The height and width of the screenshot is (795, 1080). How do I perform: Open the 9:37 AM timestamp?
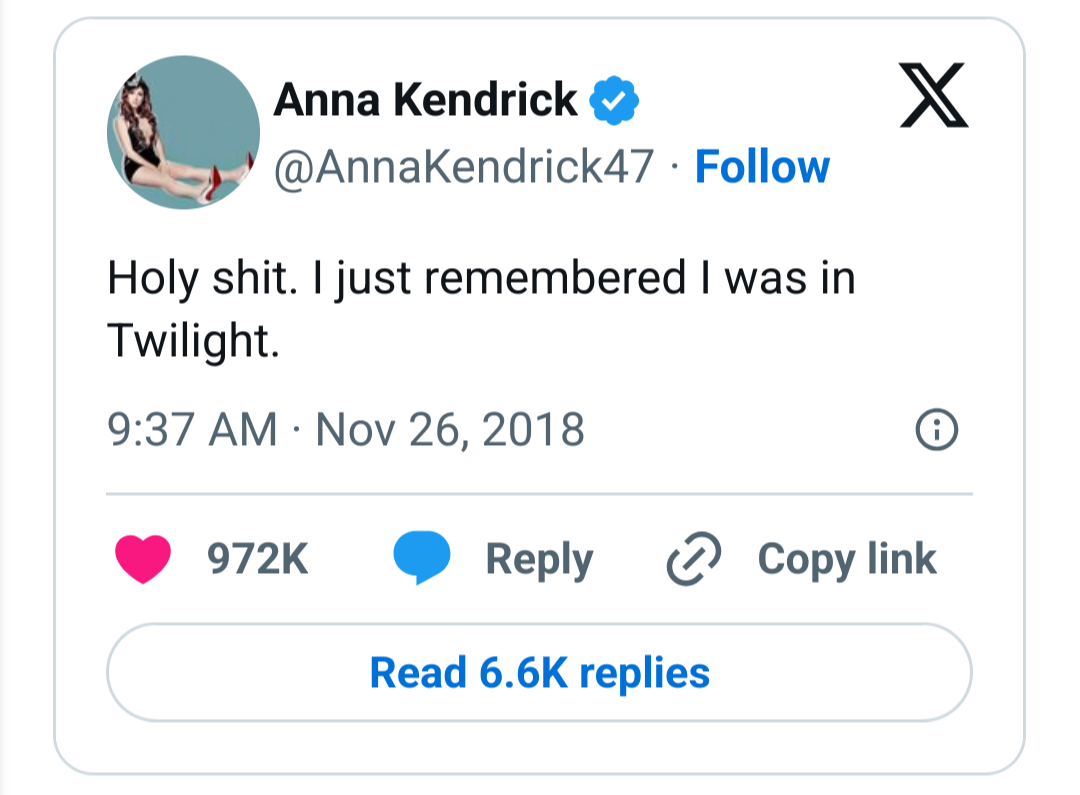tap(191, 430)
